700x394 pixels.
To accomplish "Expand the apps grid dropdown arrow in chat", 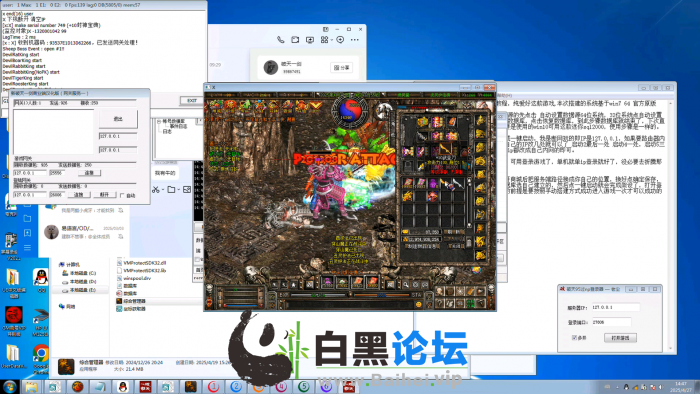I will click(x=332, y=40).
